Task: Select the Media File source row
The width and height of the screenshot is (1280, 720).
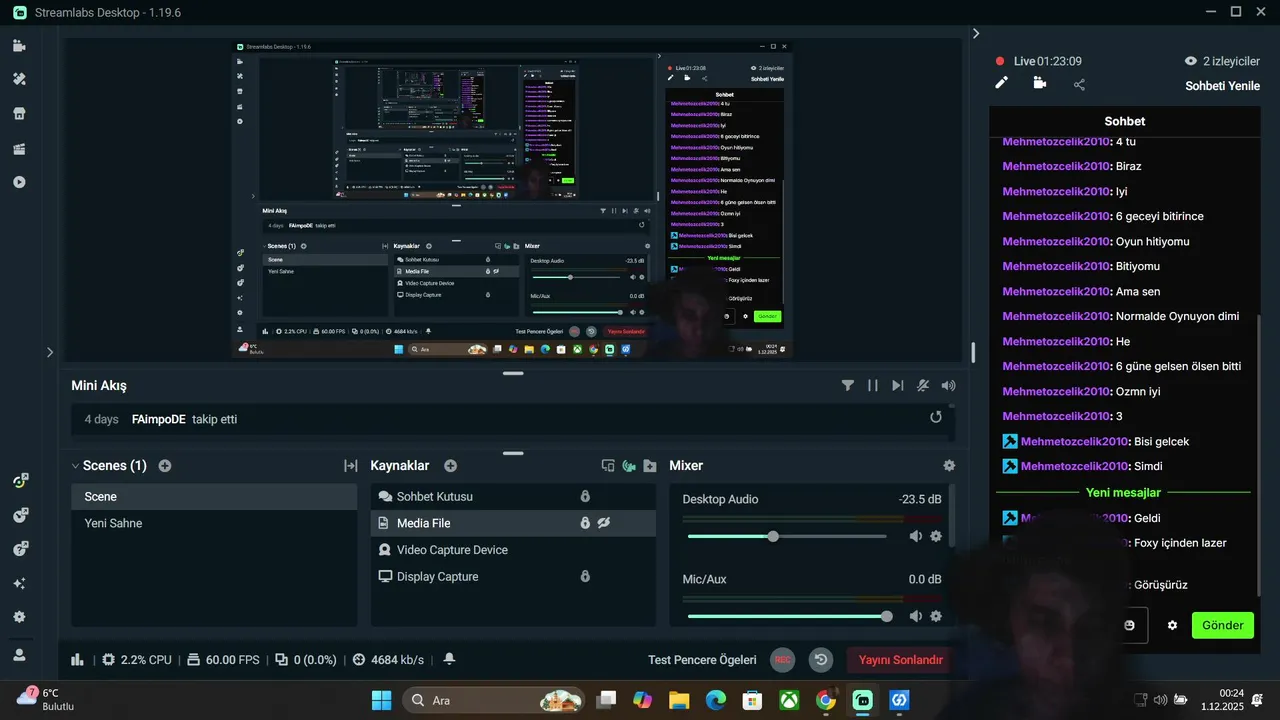Action: click(x=513, y=523)
